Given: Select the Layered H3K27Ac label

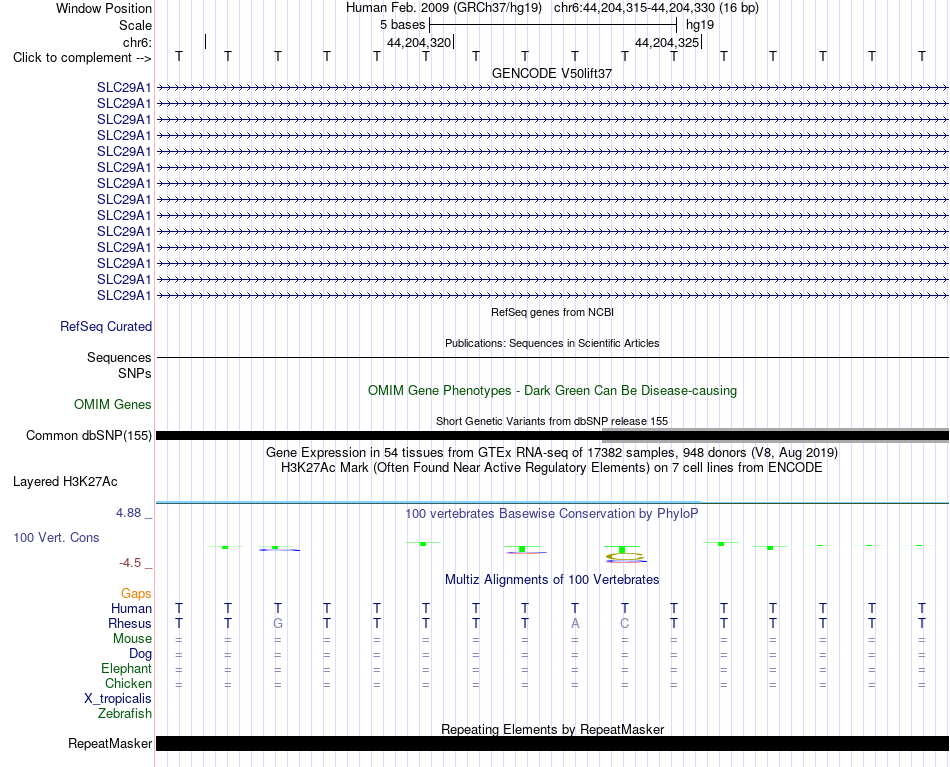Looking at the screenshot, I should [x=65, y=482].
